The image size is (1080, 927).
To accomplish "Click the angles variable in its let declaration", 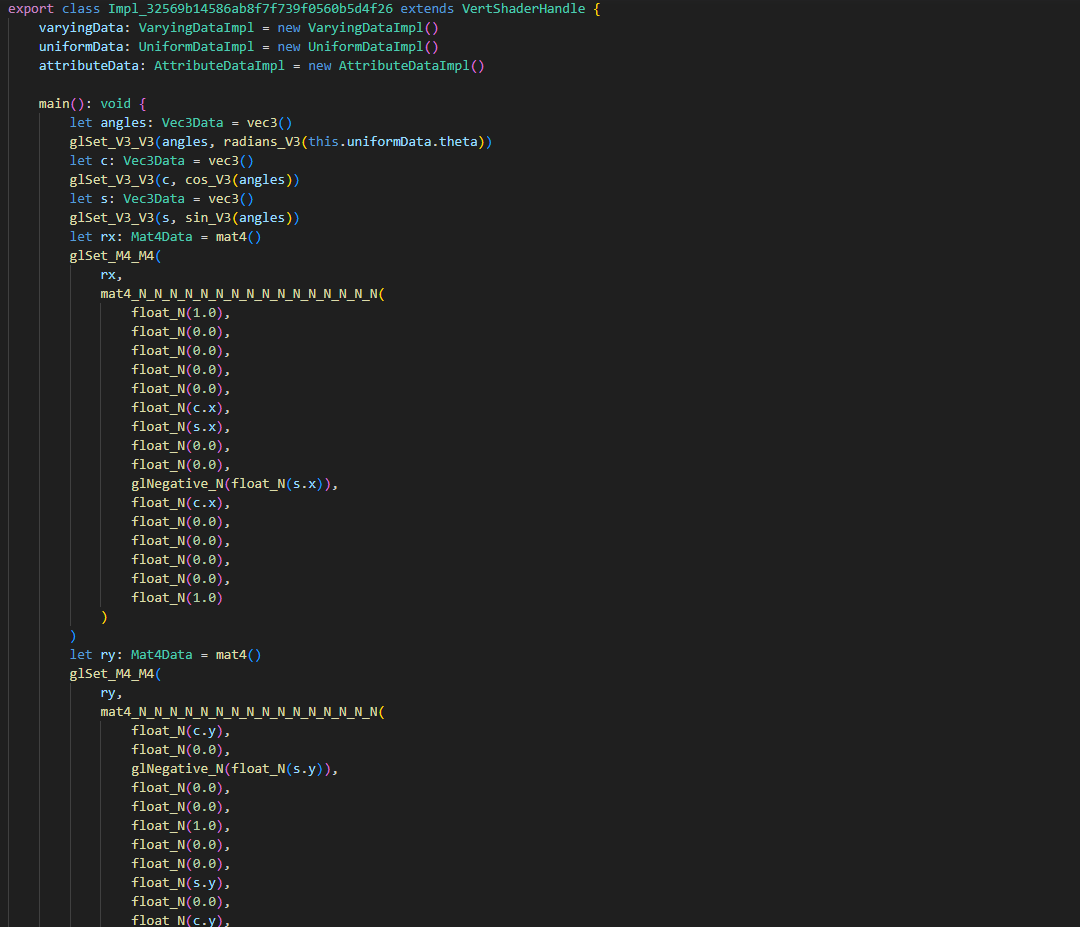I will (123, 122).
